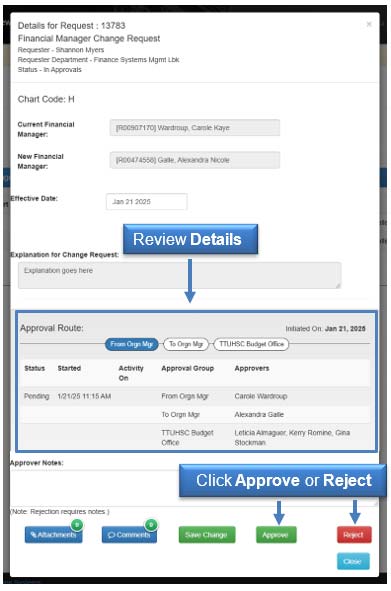
Task: Click the Pending status cell
Action: tap(37, 396)
